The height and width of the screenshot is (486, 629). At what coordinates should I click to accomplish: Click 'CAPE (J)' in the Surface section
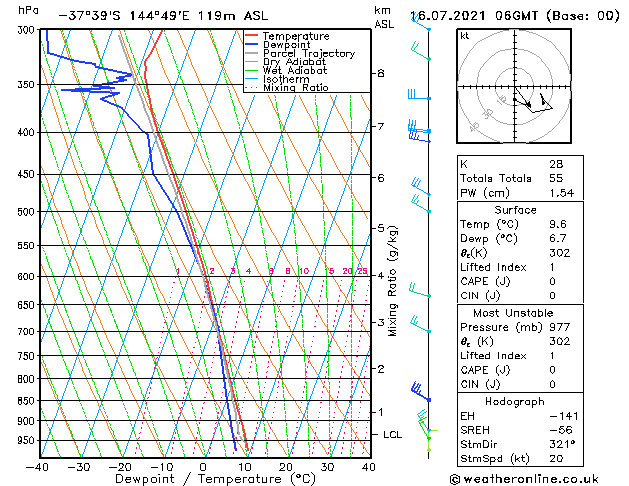485,281
